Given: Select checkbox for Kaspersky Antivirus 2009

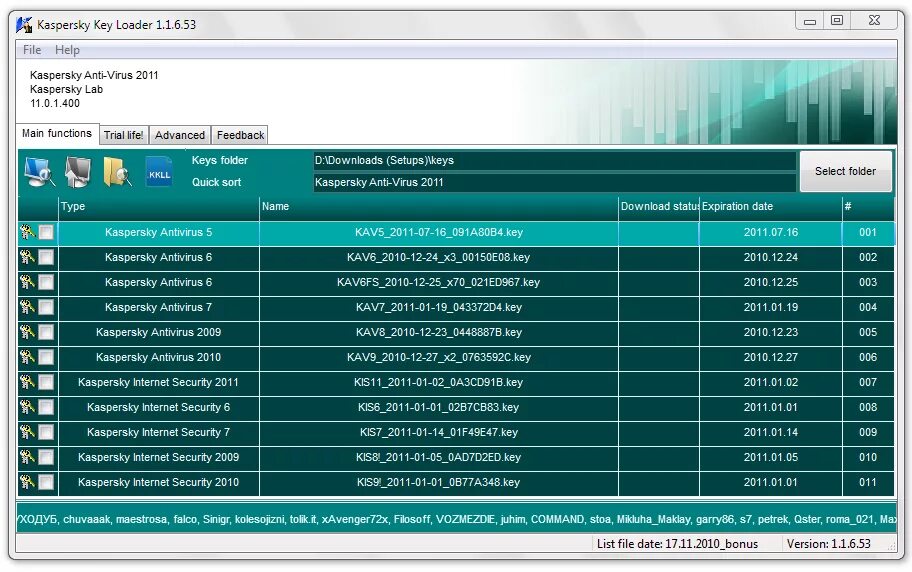Looking at the screenshot, I should click(x=46, y=332).
